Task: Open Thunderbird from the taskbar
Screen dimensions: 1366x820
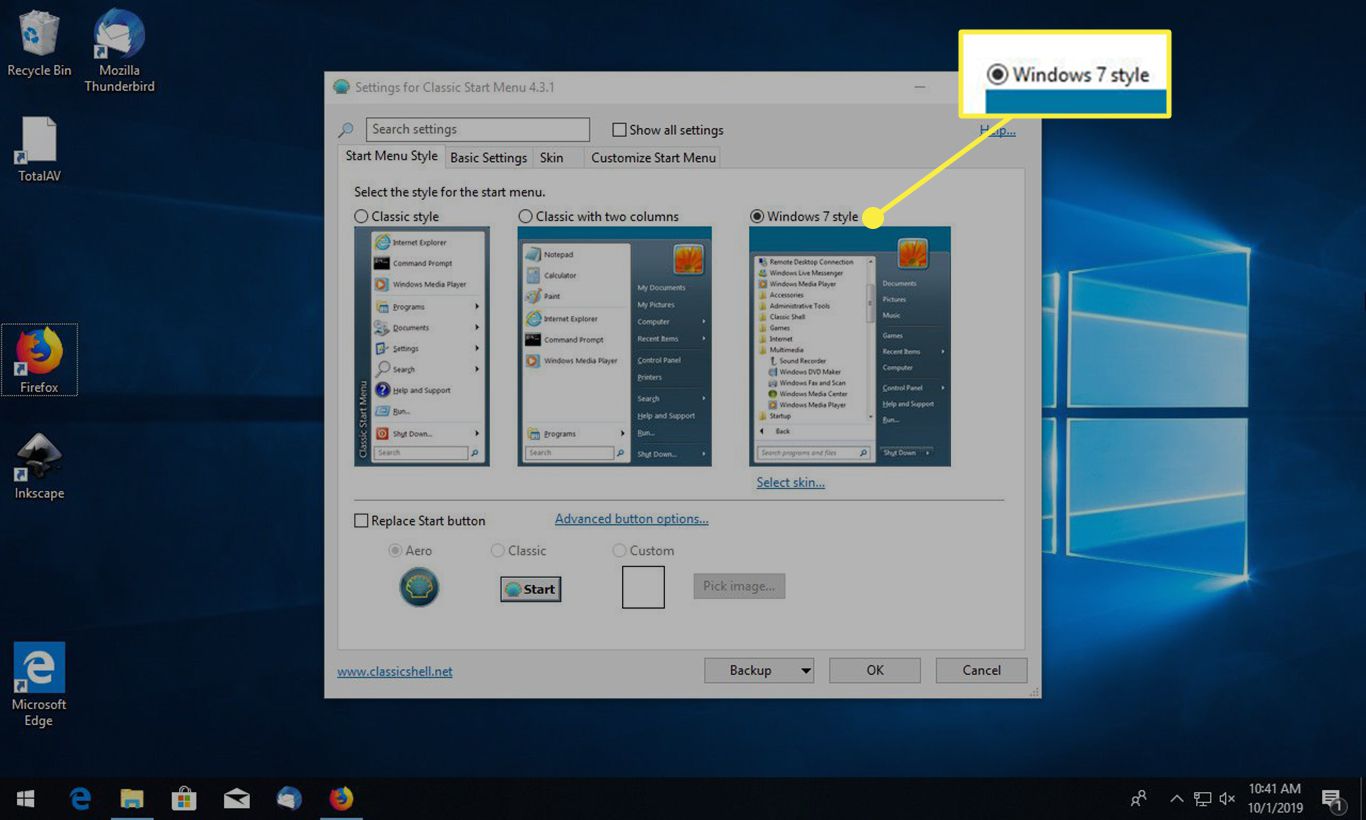Action: click(289, 799)
